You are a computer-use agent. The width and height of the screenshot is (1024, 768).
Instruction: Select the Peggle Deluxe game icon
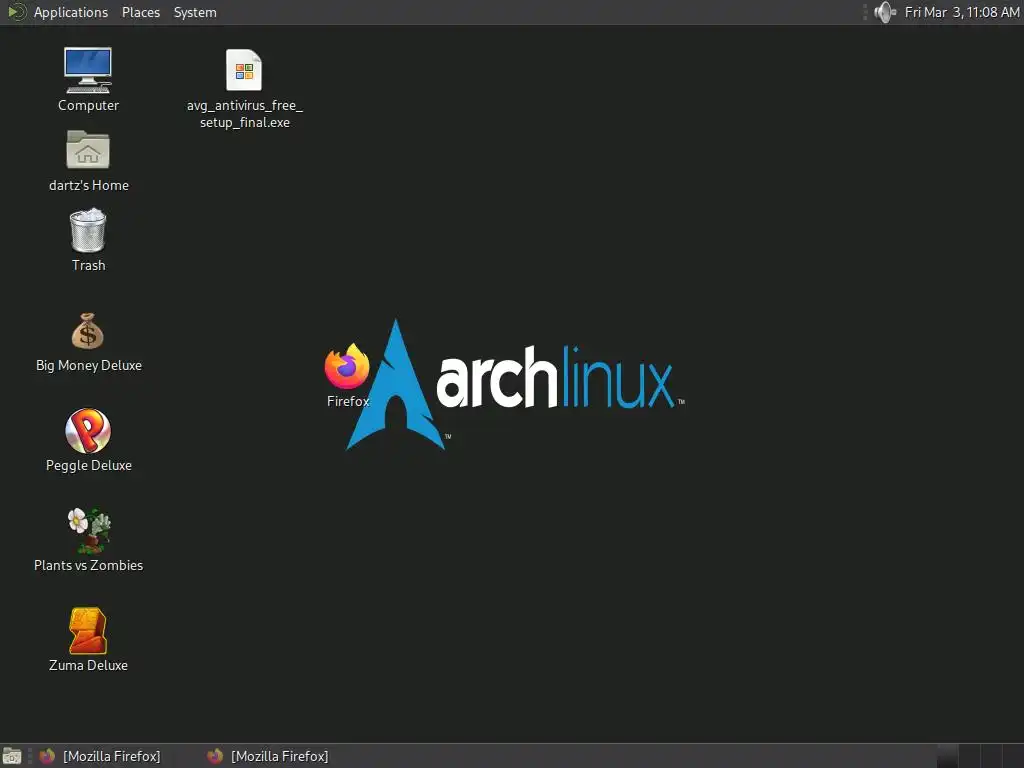[x=88, y=430]
